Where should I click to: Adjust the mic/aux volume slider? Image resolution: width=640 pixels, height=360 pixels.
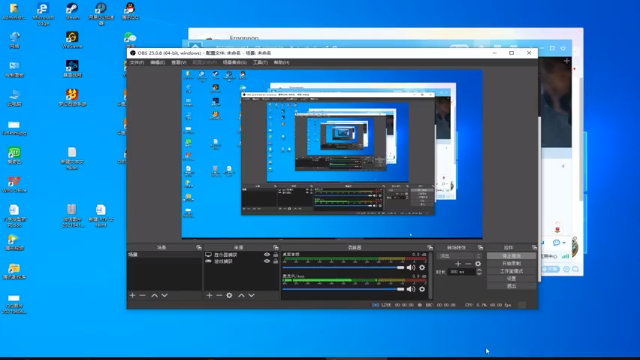coord(343,289)
